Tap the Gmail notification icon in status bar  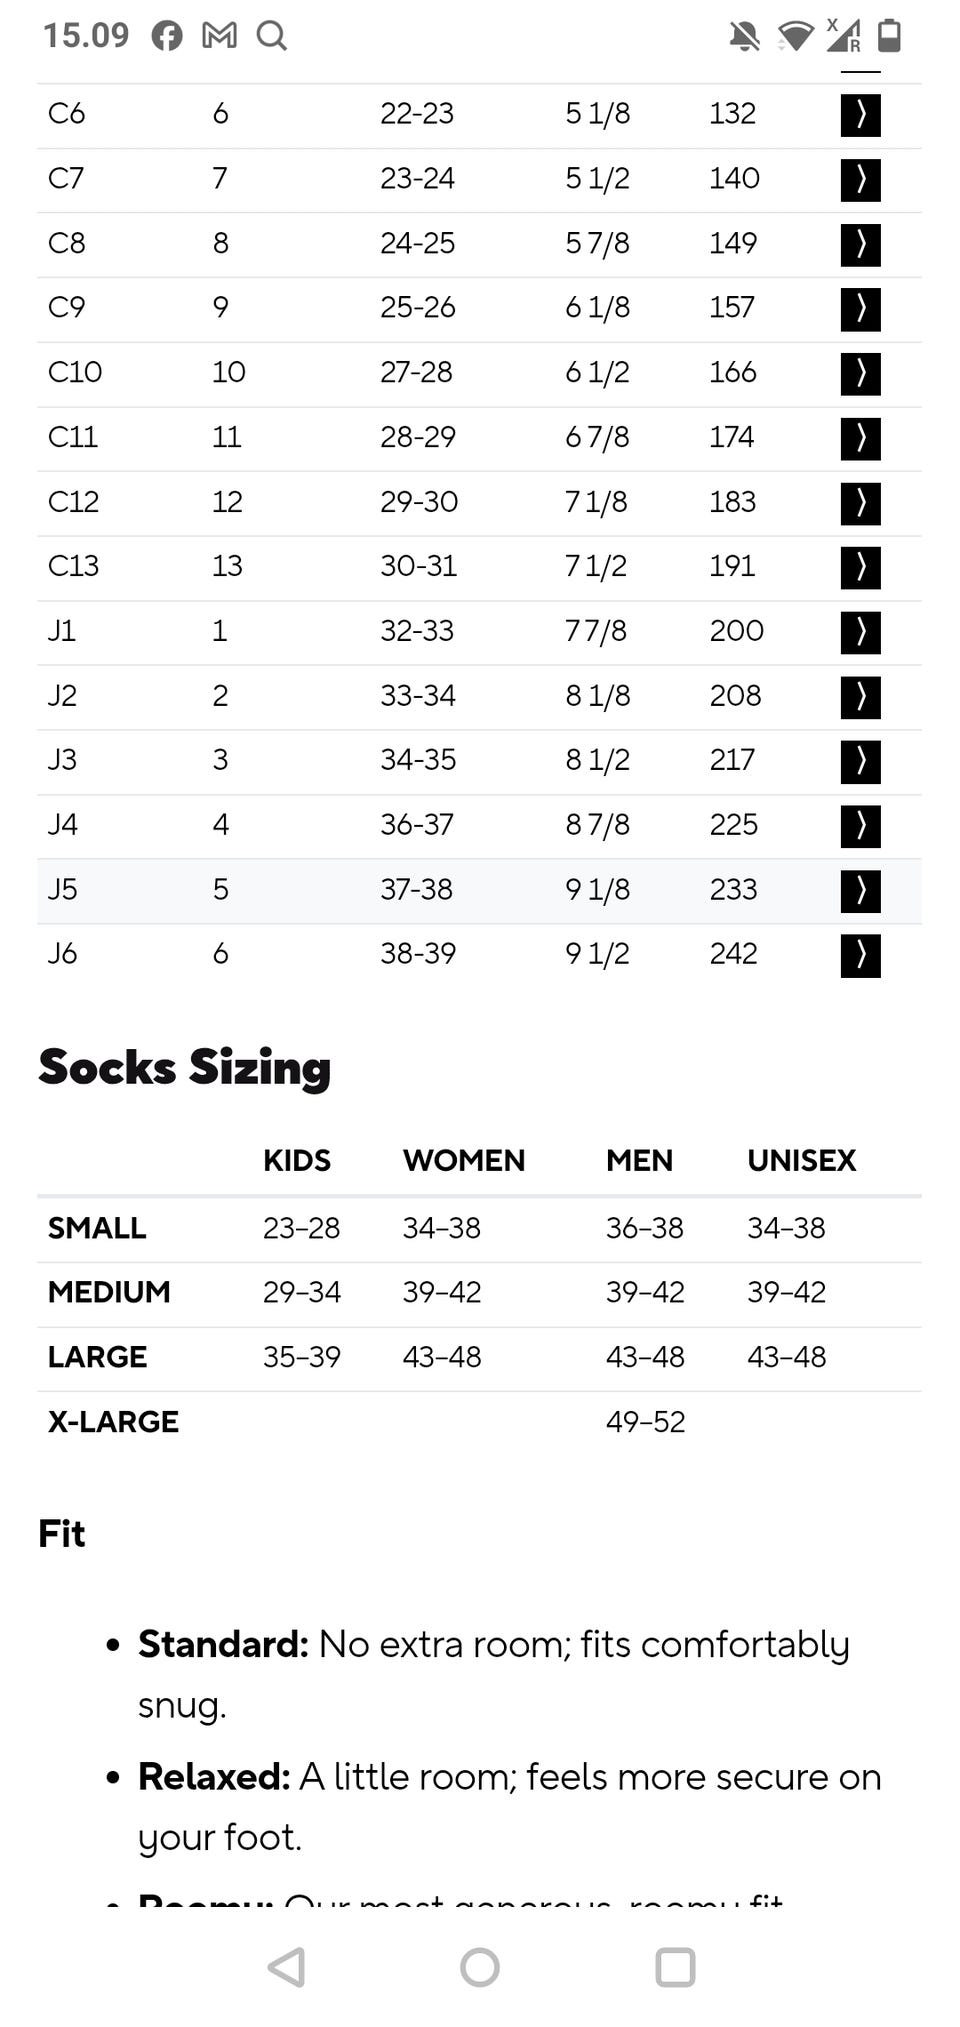coord(219,36)
